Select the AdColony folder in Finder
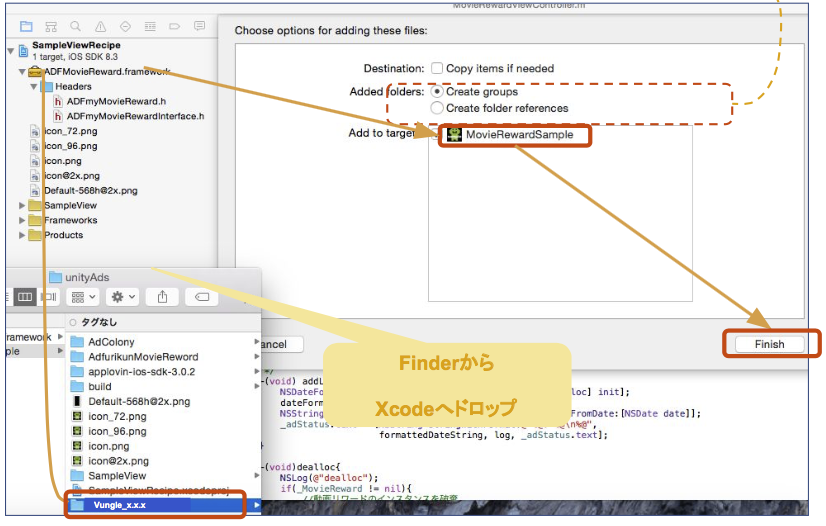The image size is (826, 526). coord(111,342)
